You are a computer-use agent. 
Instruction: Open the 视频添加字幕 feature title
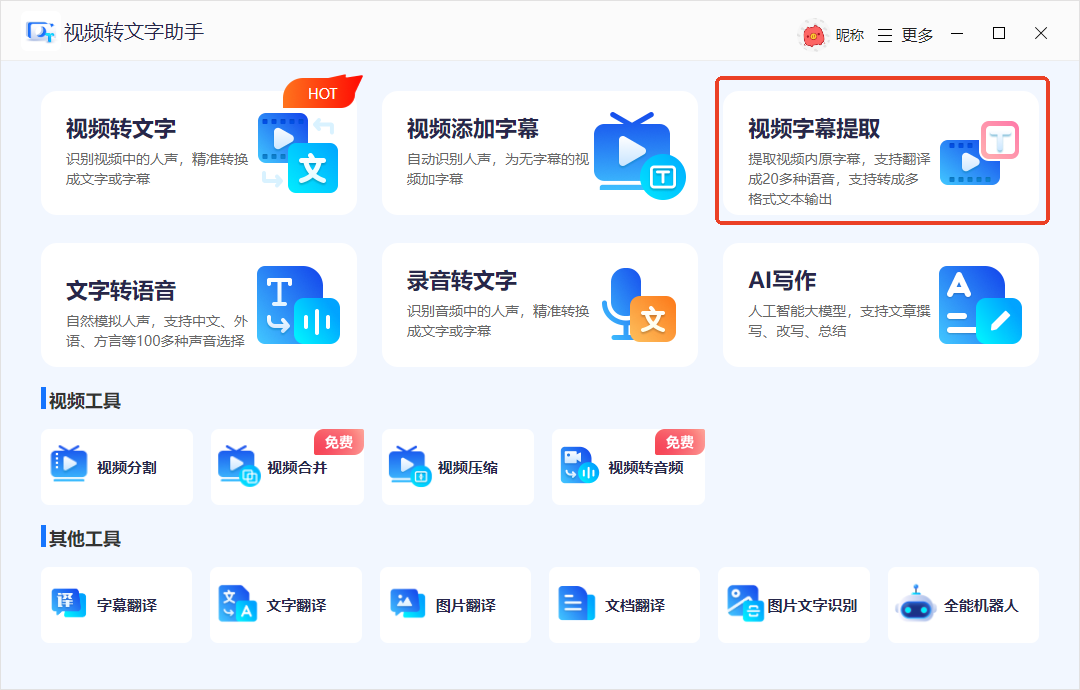click(x=472, y=129)
